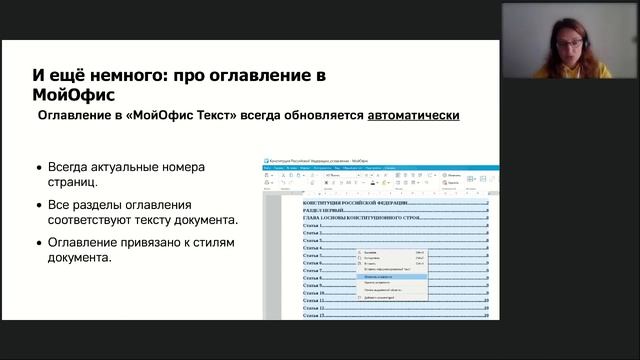Click the Bold button in MyOffice toolbar
The width and height of the screenshot is (640, 360).
(x=327, y=182)
